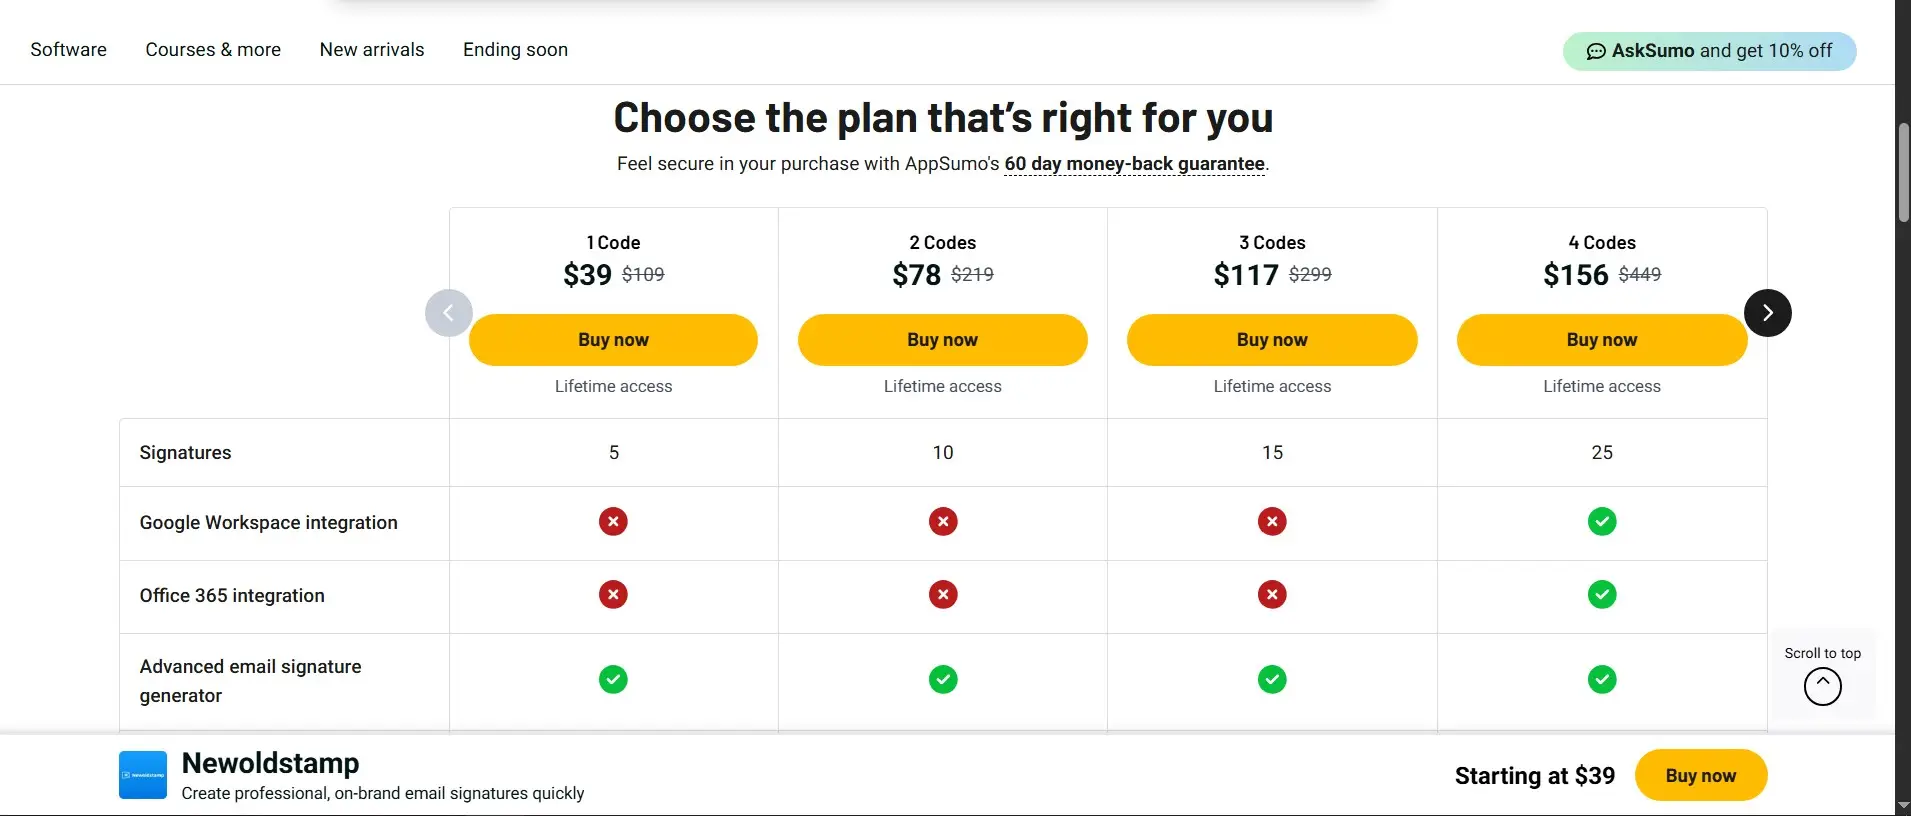Click the page vertical scrollbar thumb
1911x816 pixels.
click(x=1903, y=172)
